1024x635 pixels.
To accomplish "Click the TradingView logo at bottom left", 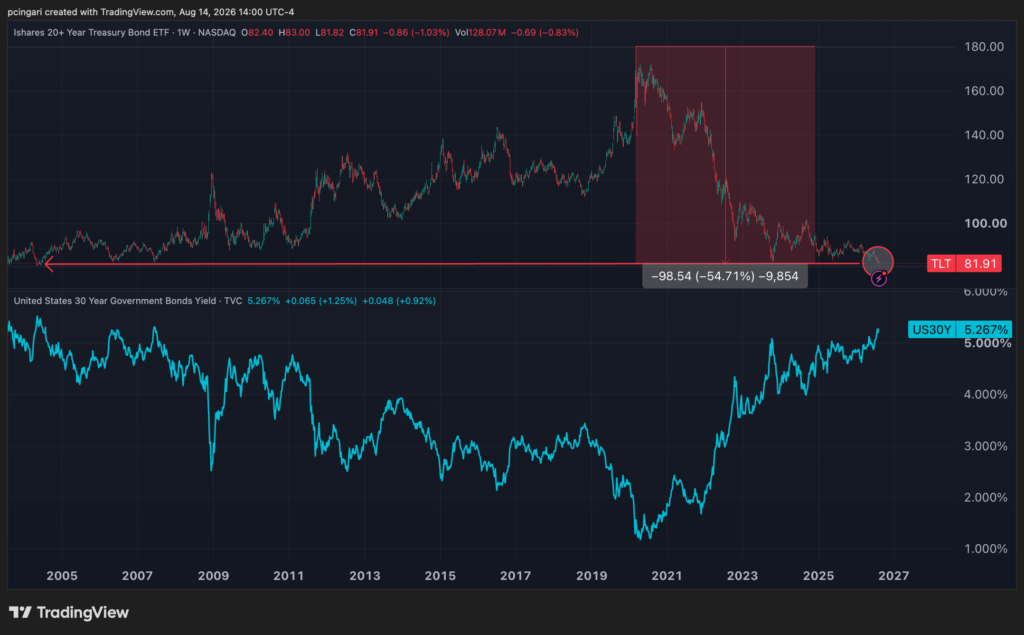I will (x=69, y=612).
